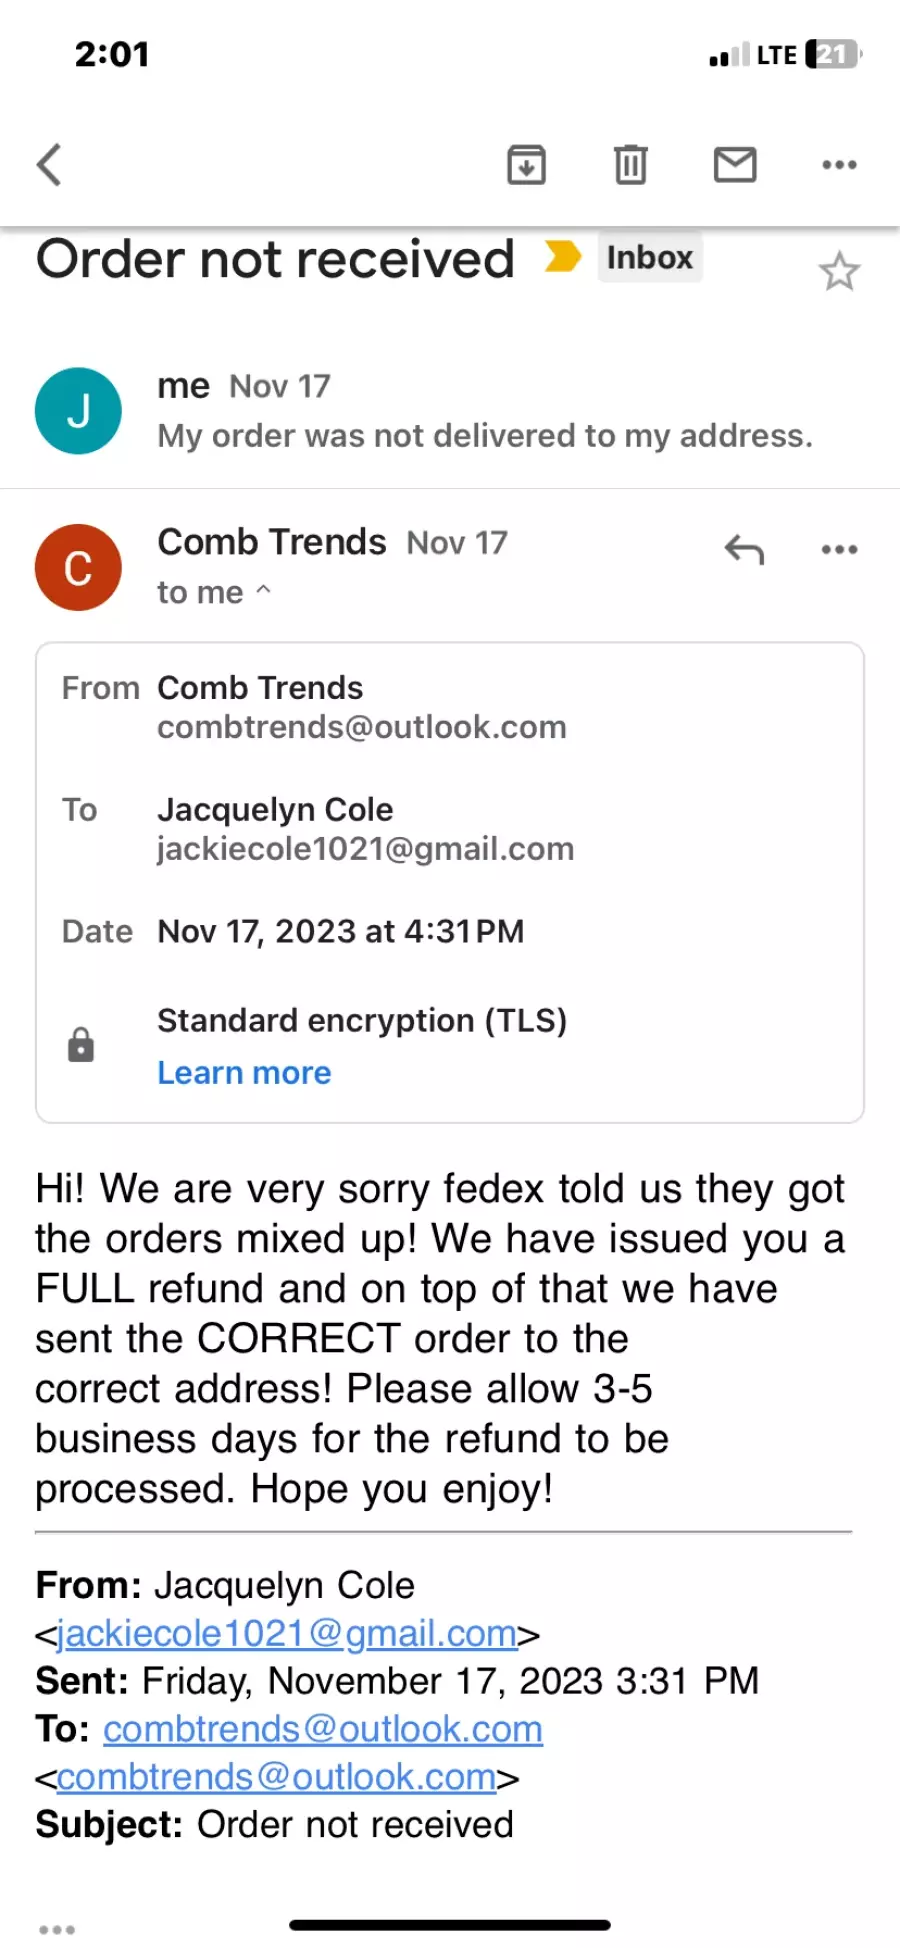
Task: Tap the TLS lock icon
Action: point(81,1045)
